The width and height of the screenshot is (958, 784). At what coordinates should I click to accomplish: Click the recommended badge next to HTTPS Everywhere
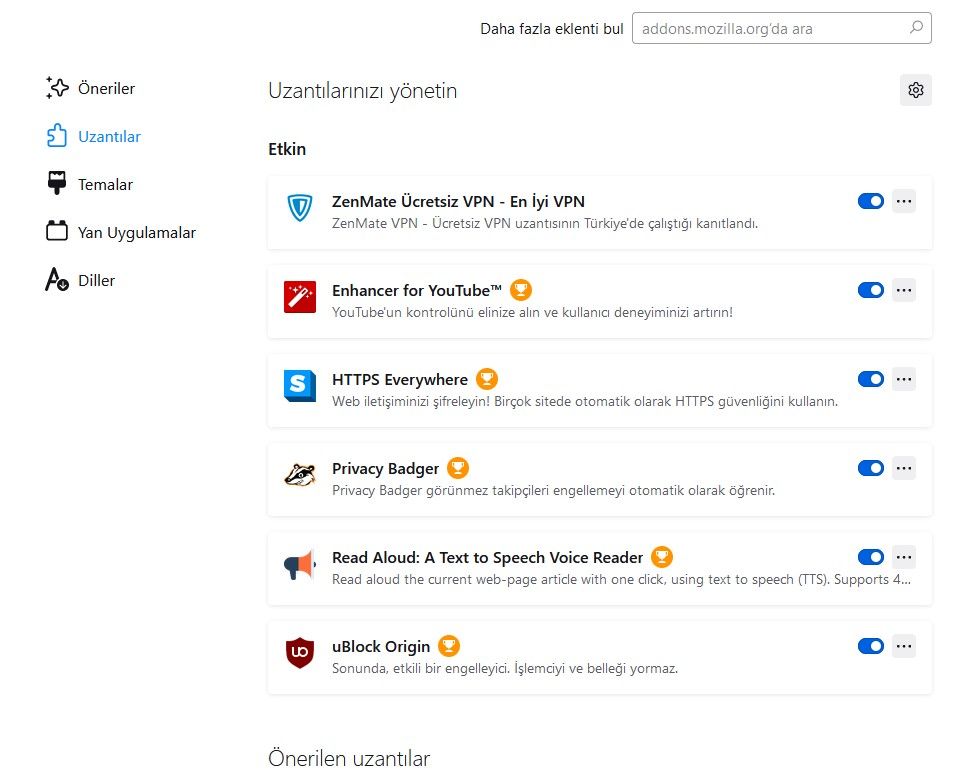click(487, 379)
